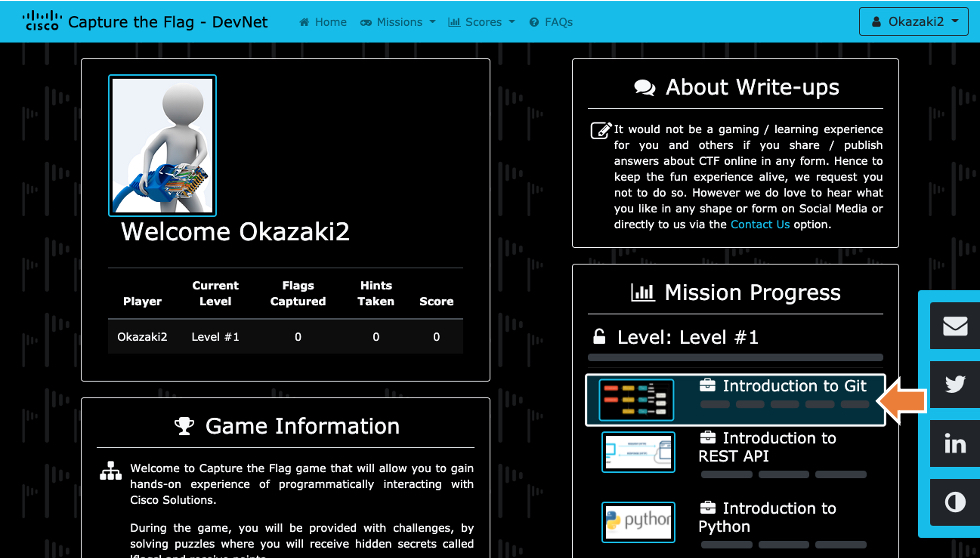
Task: Click the Level #1 progress bar
Action: [735, 357]
